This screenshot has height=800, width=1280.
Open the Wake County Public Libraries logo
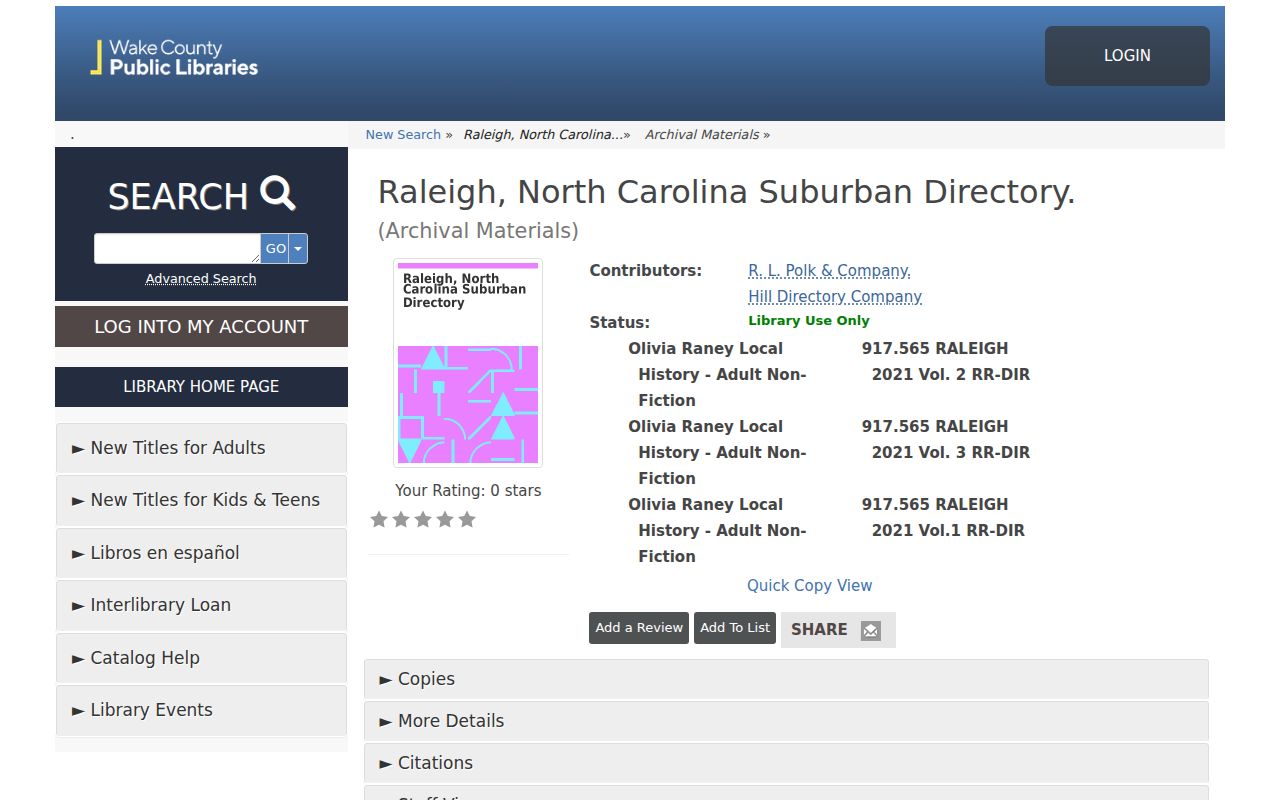tap(174, 58)
